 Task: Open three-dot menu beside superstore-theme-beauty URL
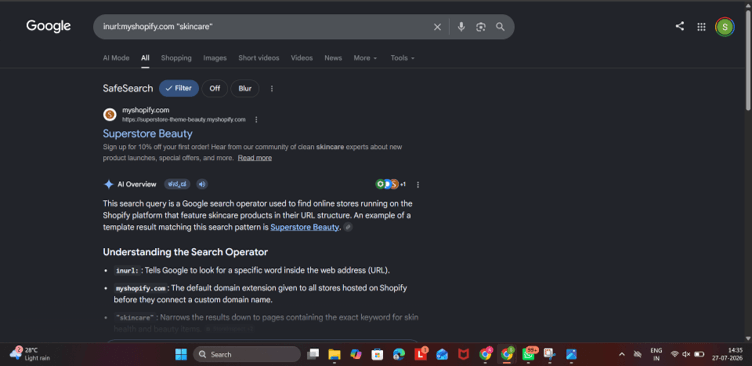tap(256, 119)
